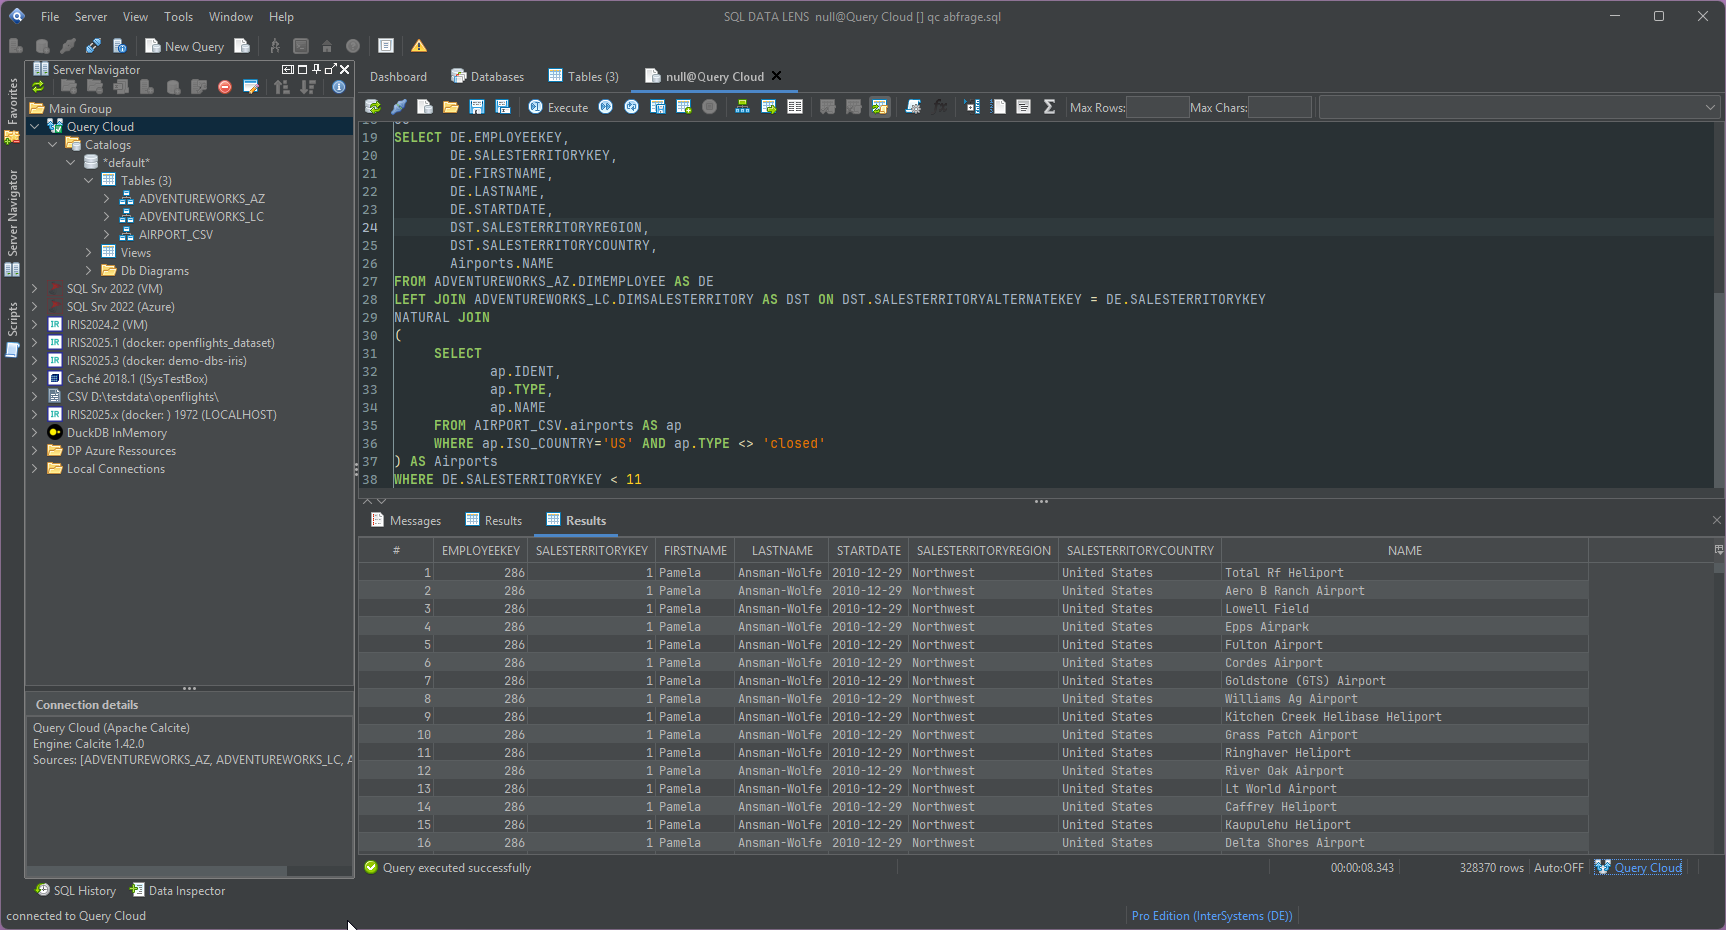Open server information icon in main toolbar
Image resolution: width=1726 pixels, height=930 pixels.
[x=119, y=46]
